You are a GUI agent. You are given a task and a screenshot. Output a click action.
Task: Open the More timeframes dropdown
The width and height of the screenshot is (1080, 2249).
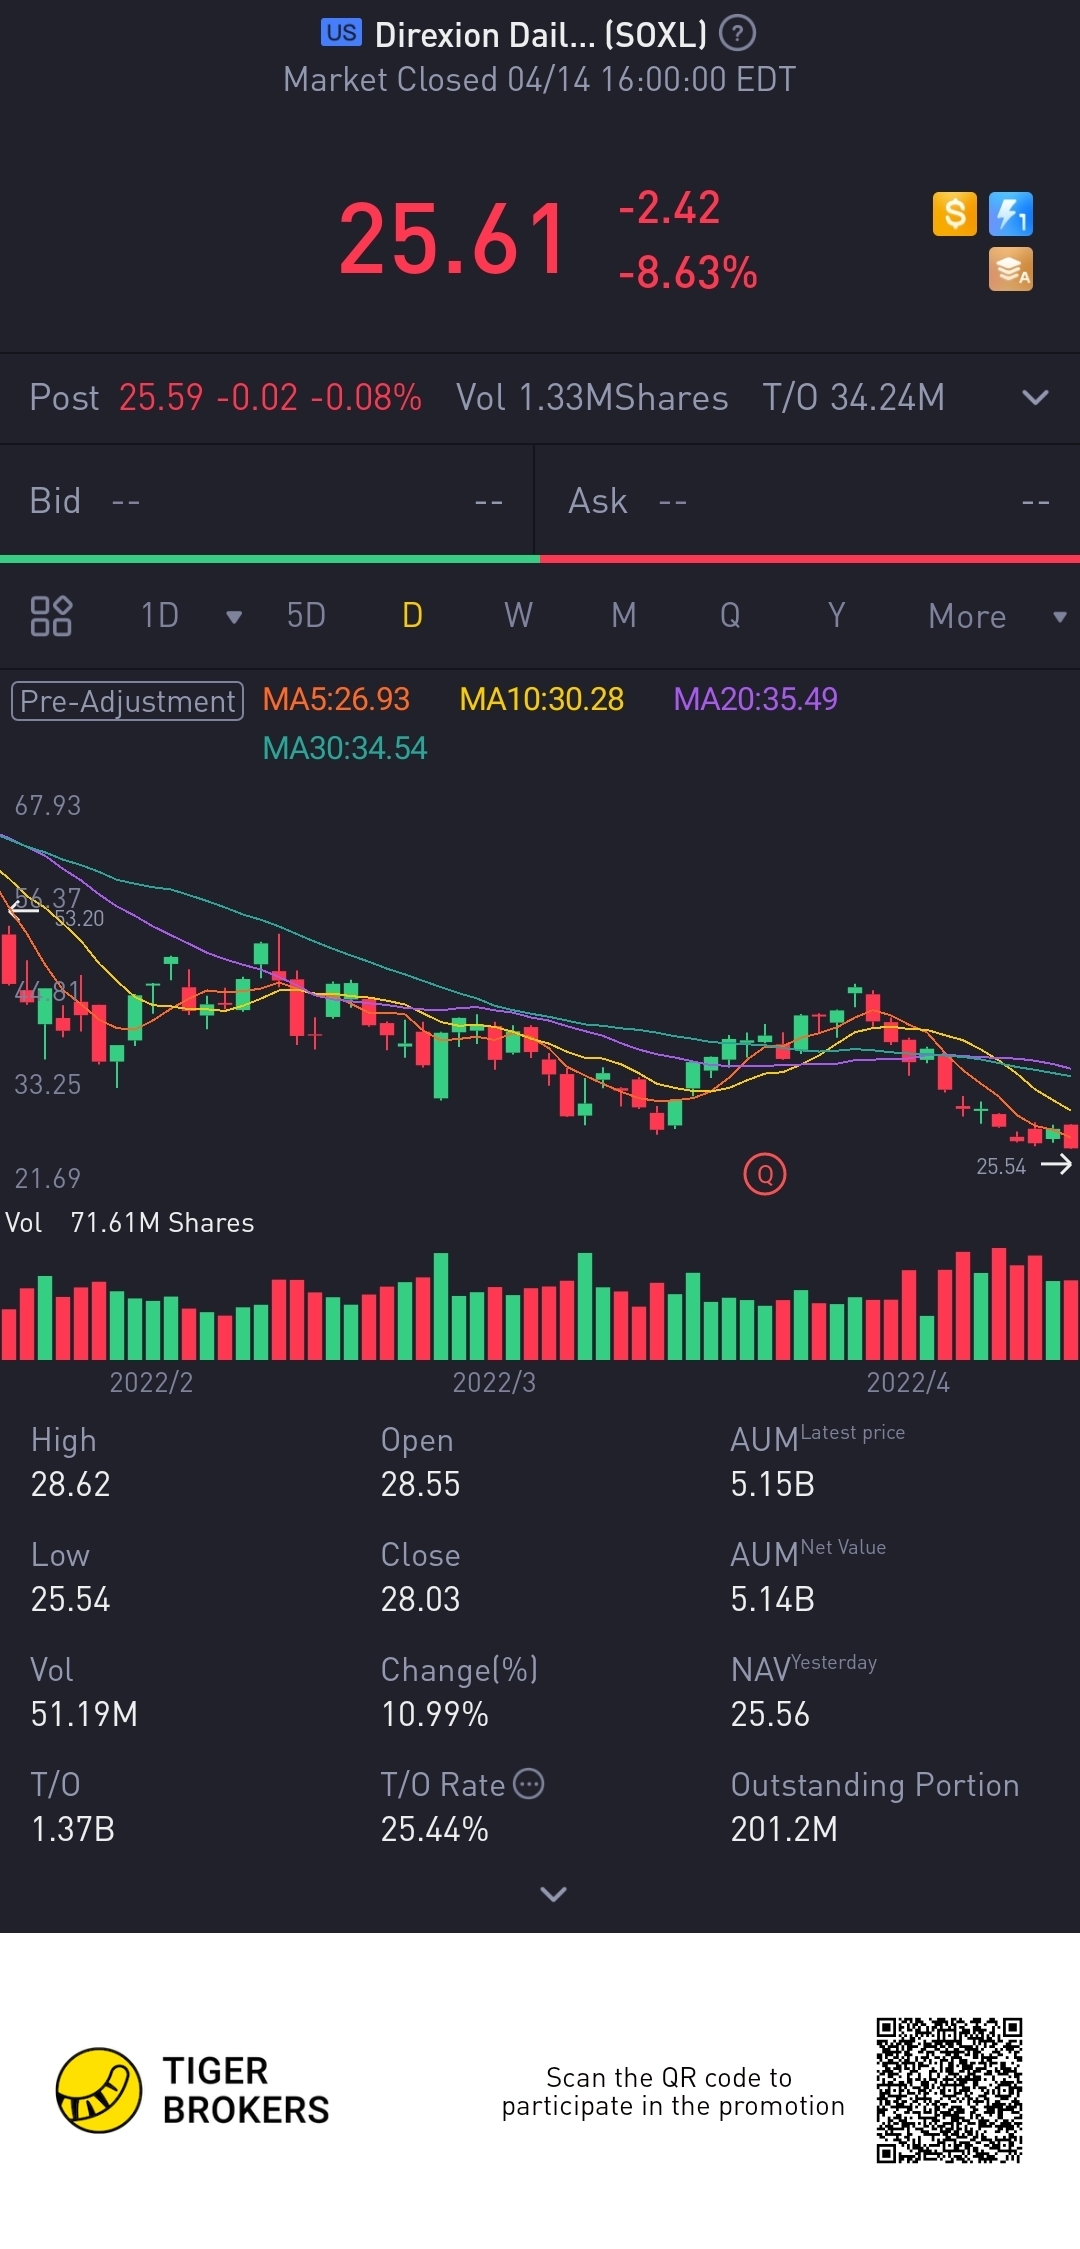coord(996,616)
